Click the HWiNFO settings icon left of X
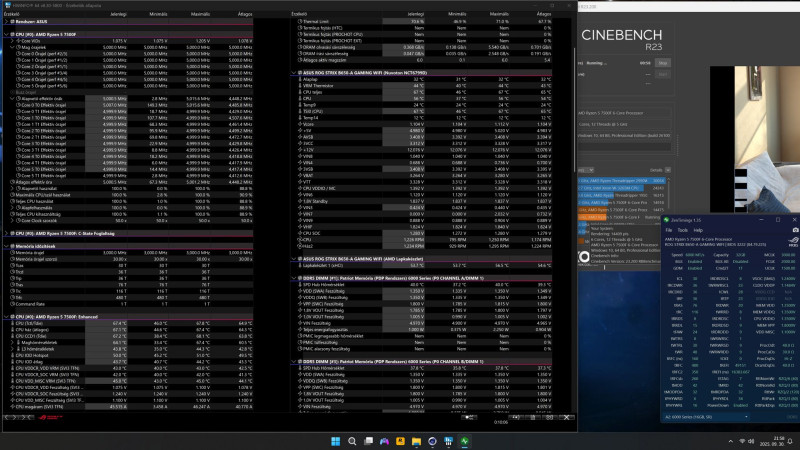 point(549,417)
